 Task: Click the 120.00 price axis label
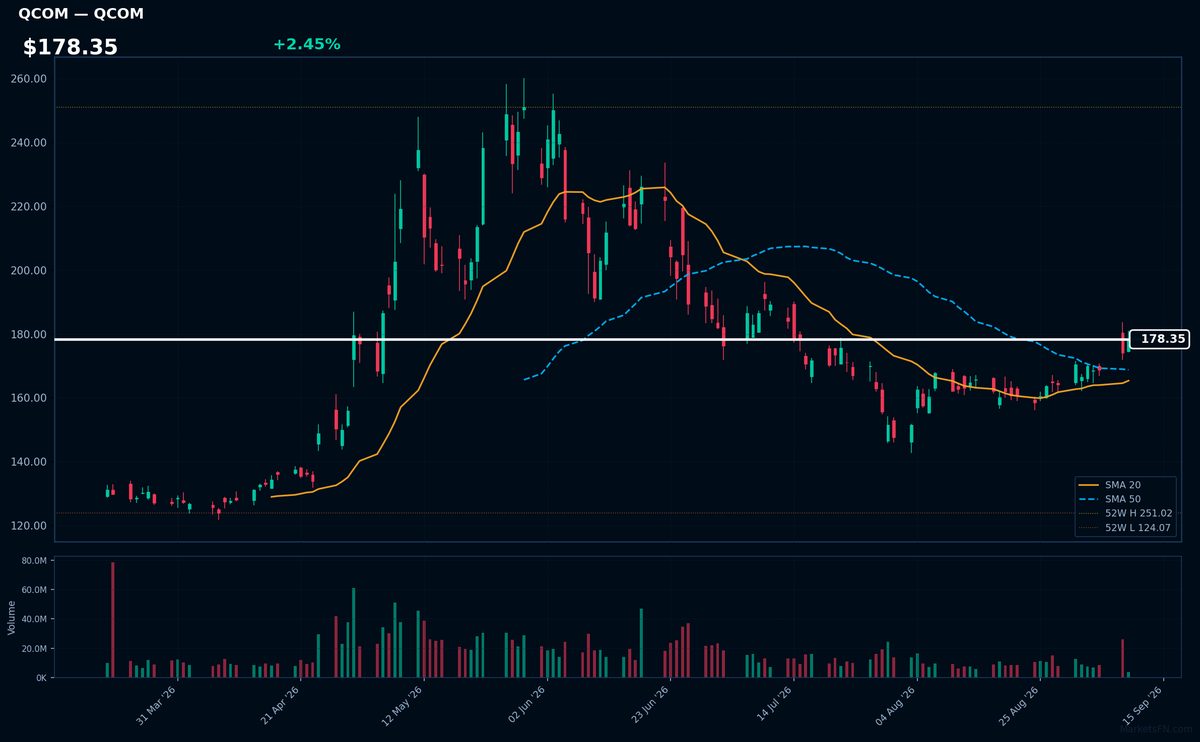click(x=29, y=526)
